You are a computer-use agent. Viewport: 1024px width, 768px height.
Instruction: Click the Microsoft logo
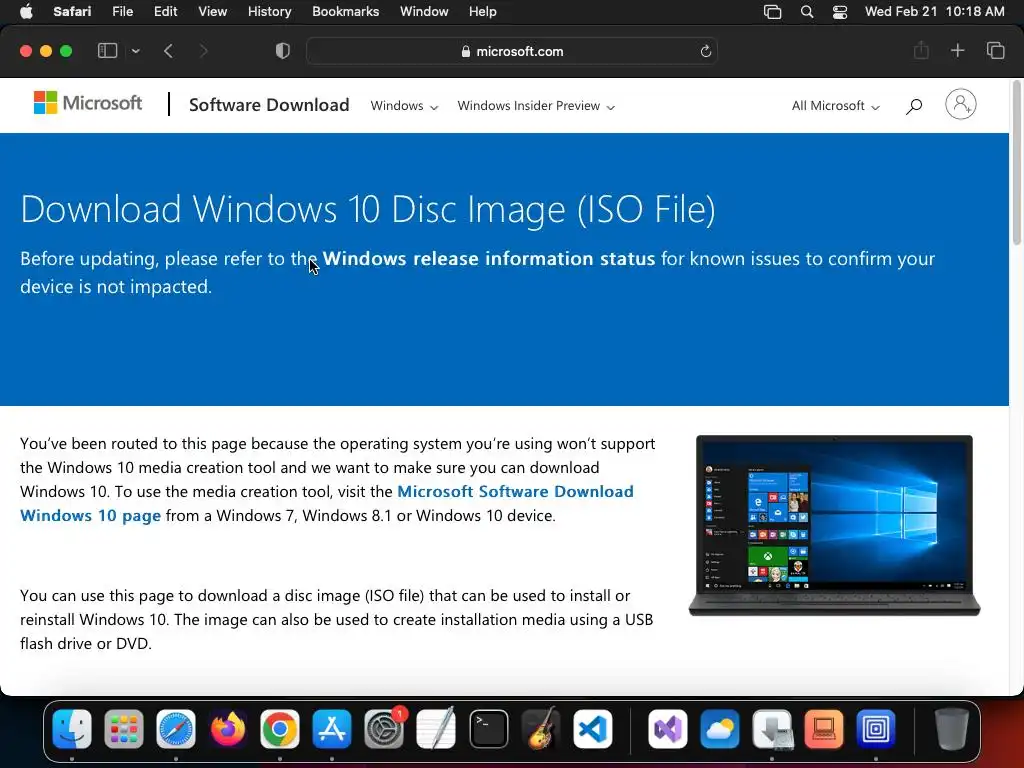coord(88,103)
